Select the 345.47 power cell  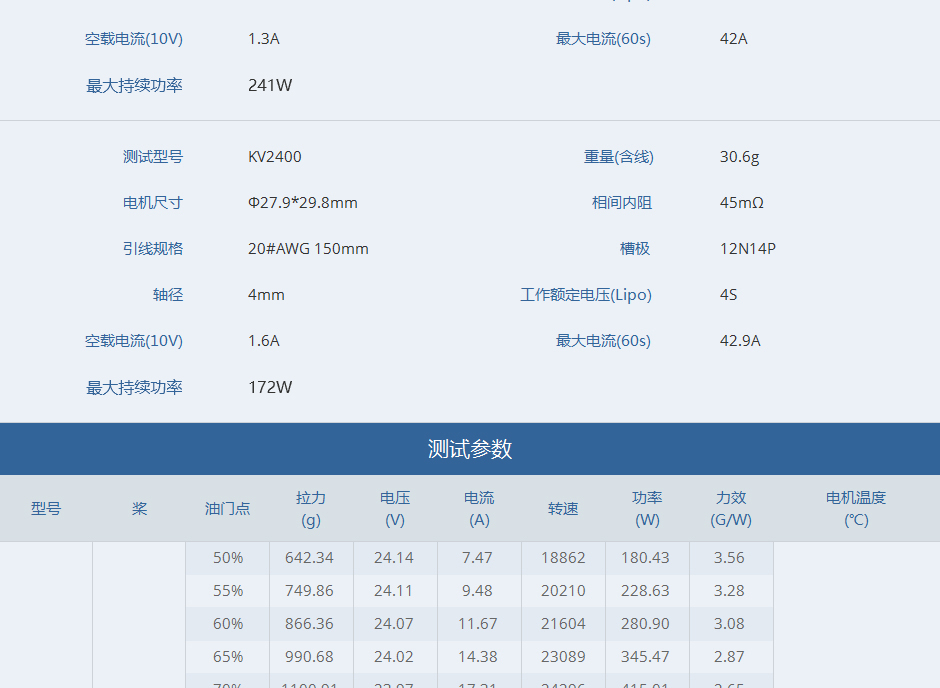click(x=645, y=657)
